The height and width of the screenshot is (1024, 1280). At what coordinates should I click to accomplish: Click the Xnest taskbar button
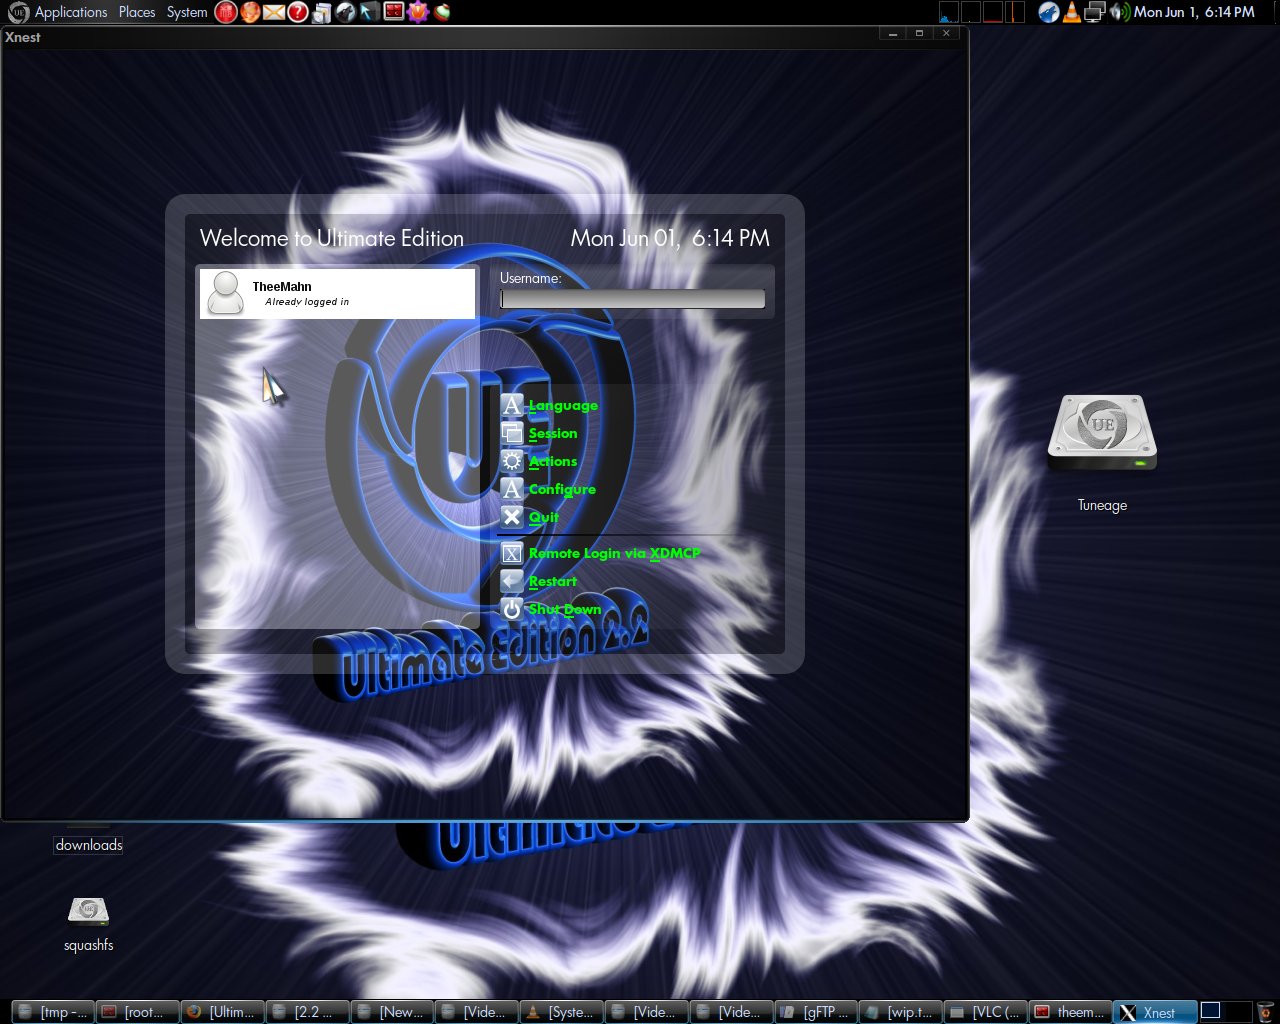point(1155,1012)
